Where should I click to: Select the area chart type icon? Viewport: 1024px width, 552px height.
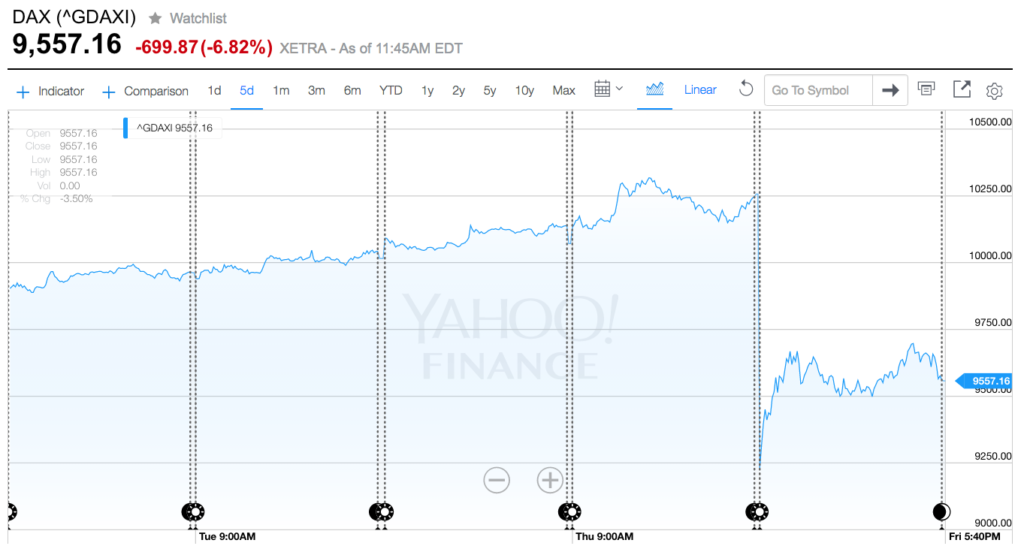tap(654, 89)
